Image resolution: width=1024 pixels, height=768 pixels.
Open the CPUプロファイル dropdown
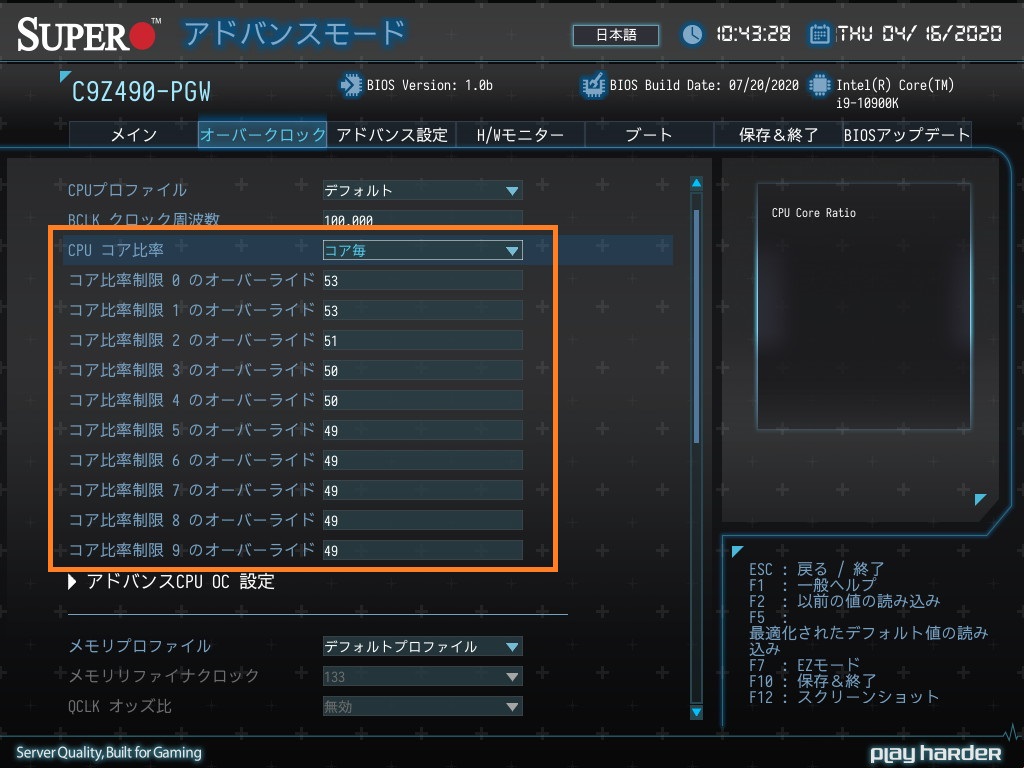point(423,191)
